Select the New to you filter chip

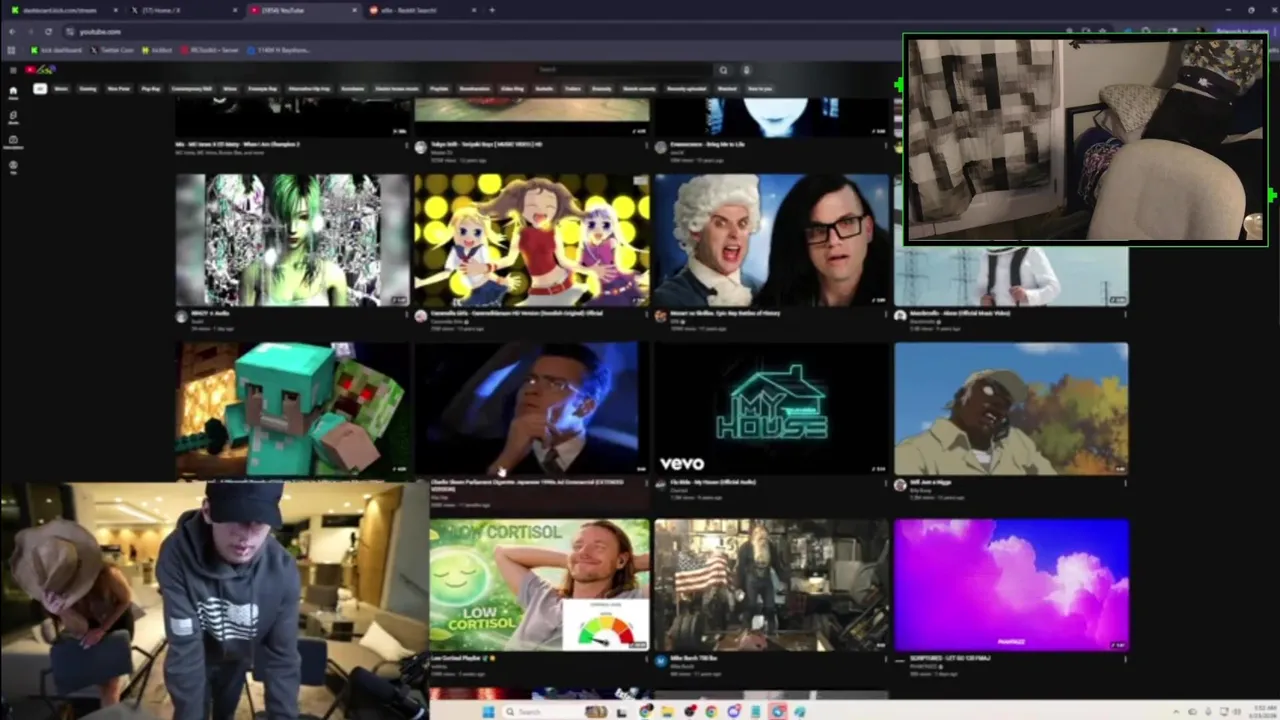[760, 88]
